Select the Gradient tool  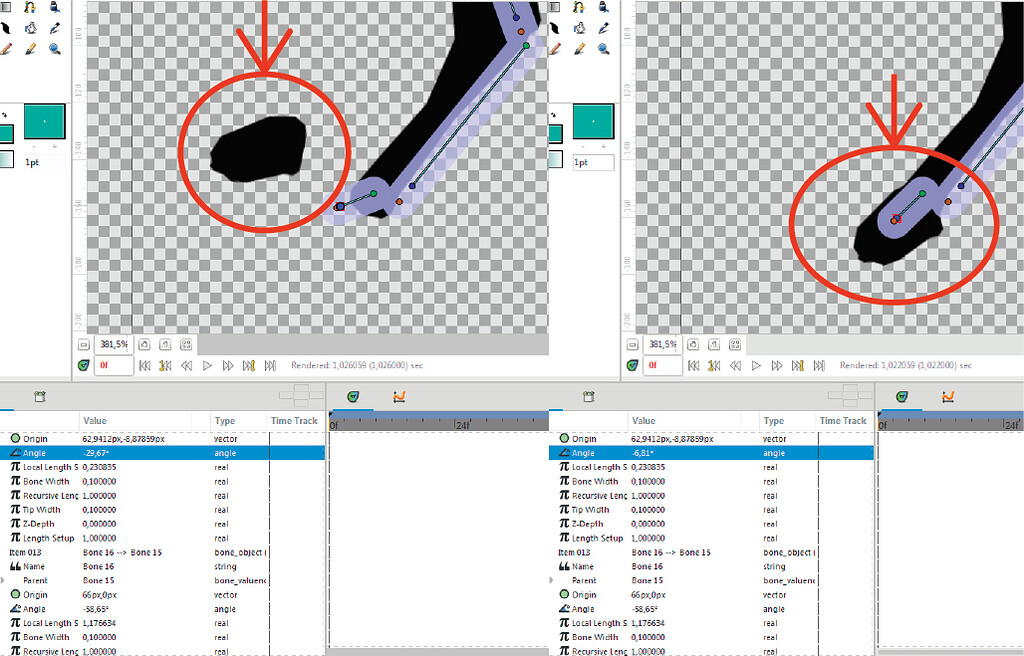point(5,7)
